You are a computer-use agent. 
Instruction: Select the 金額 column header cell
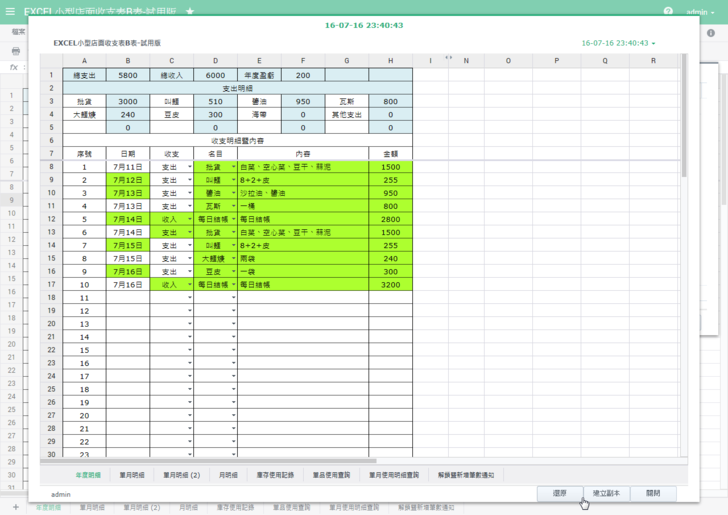(390, 153)
